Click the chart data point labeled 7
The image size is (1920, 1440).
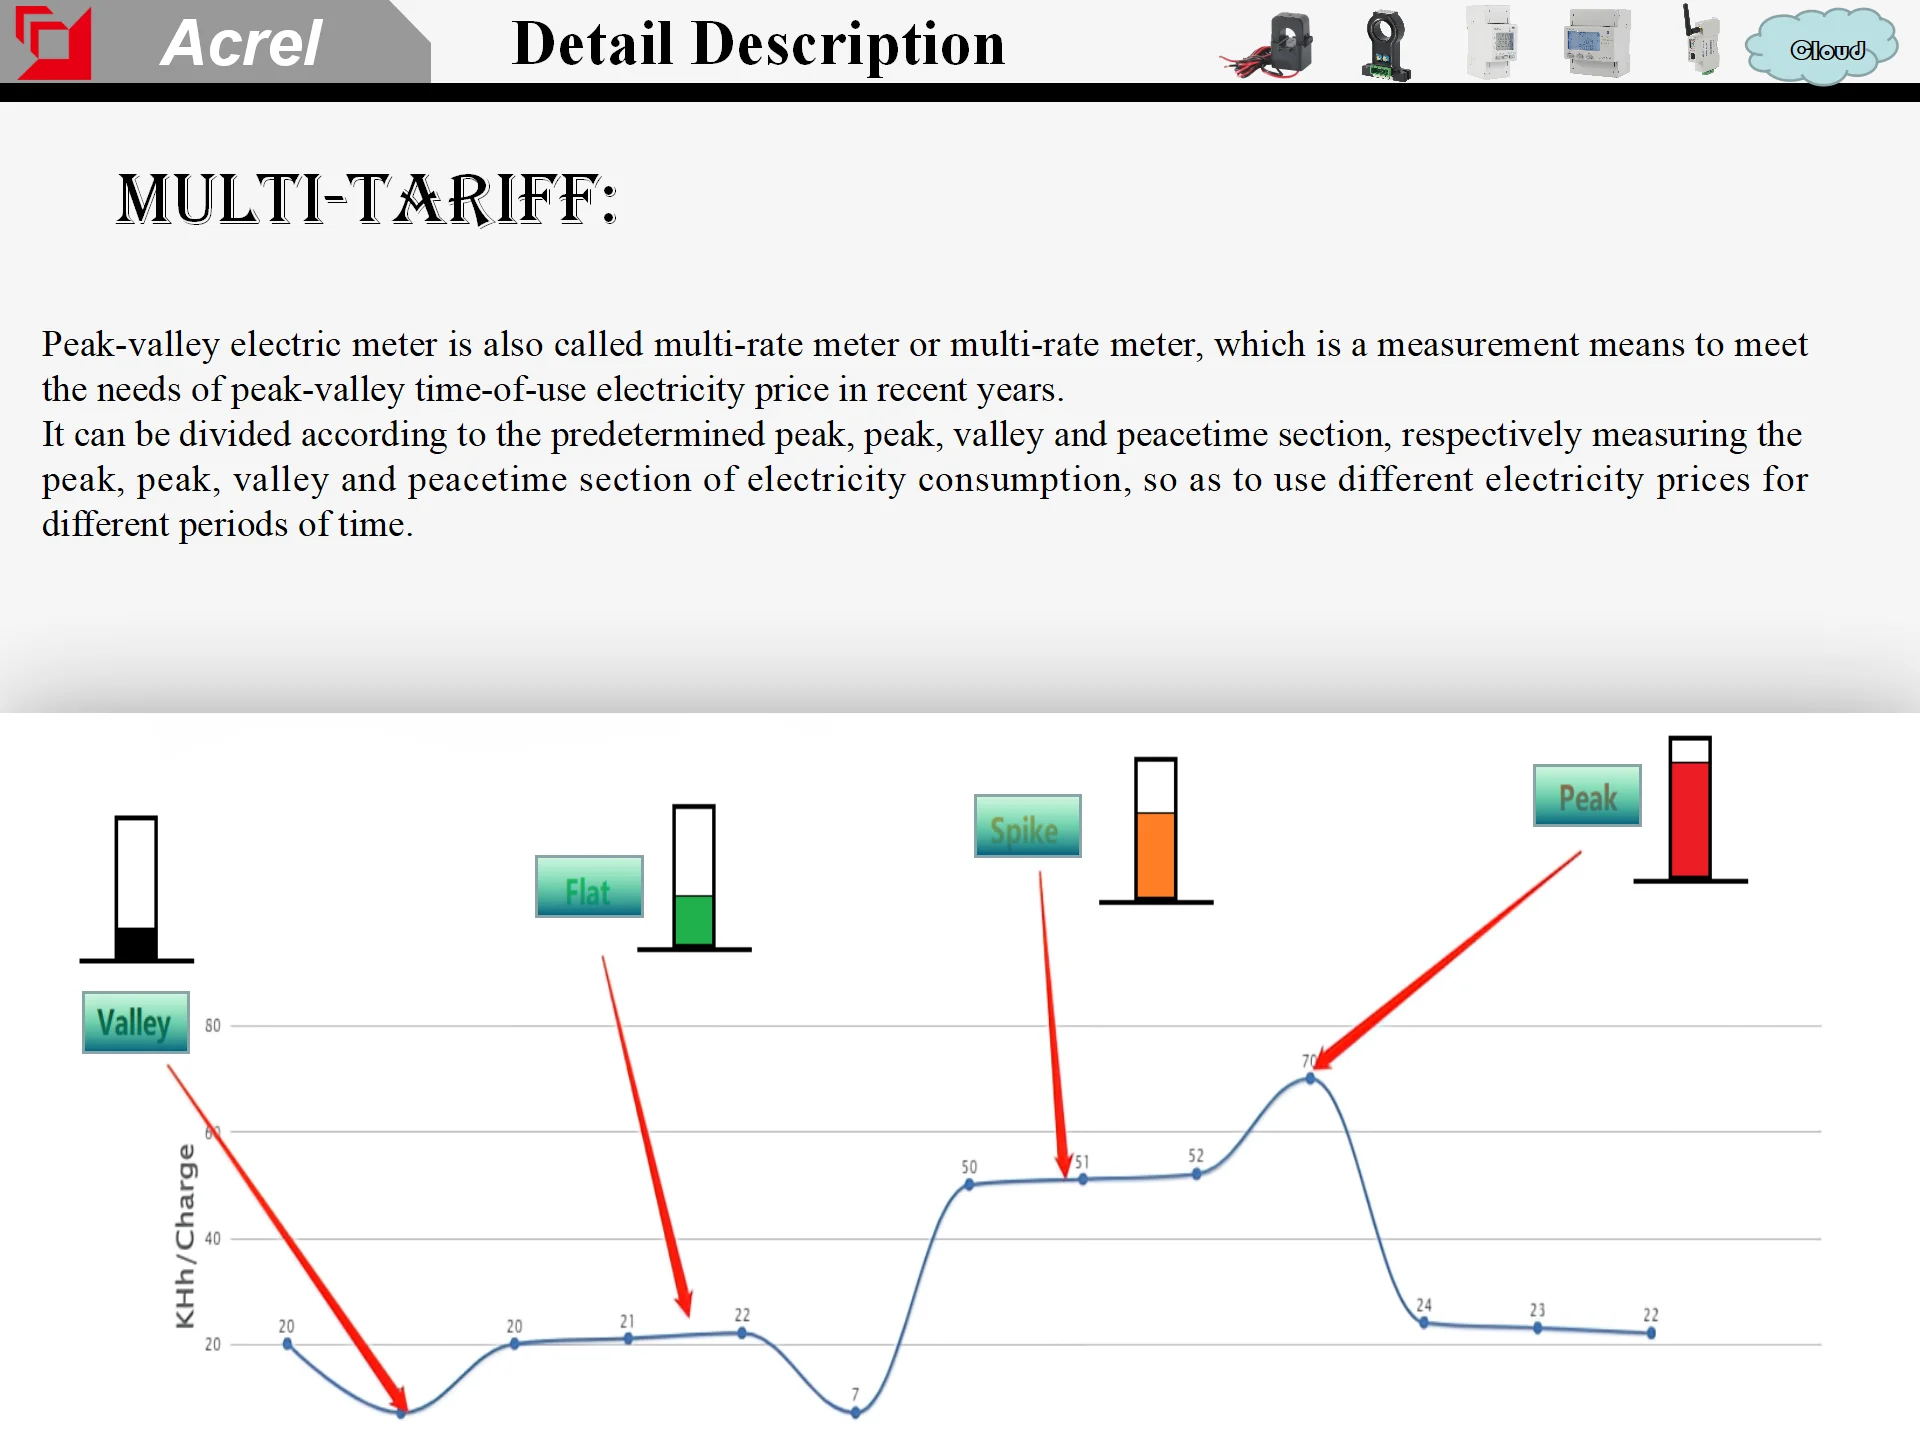tap(855, 1412)
